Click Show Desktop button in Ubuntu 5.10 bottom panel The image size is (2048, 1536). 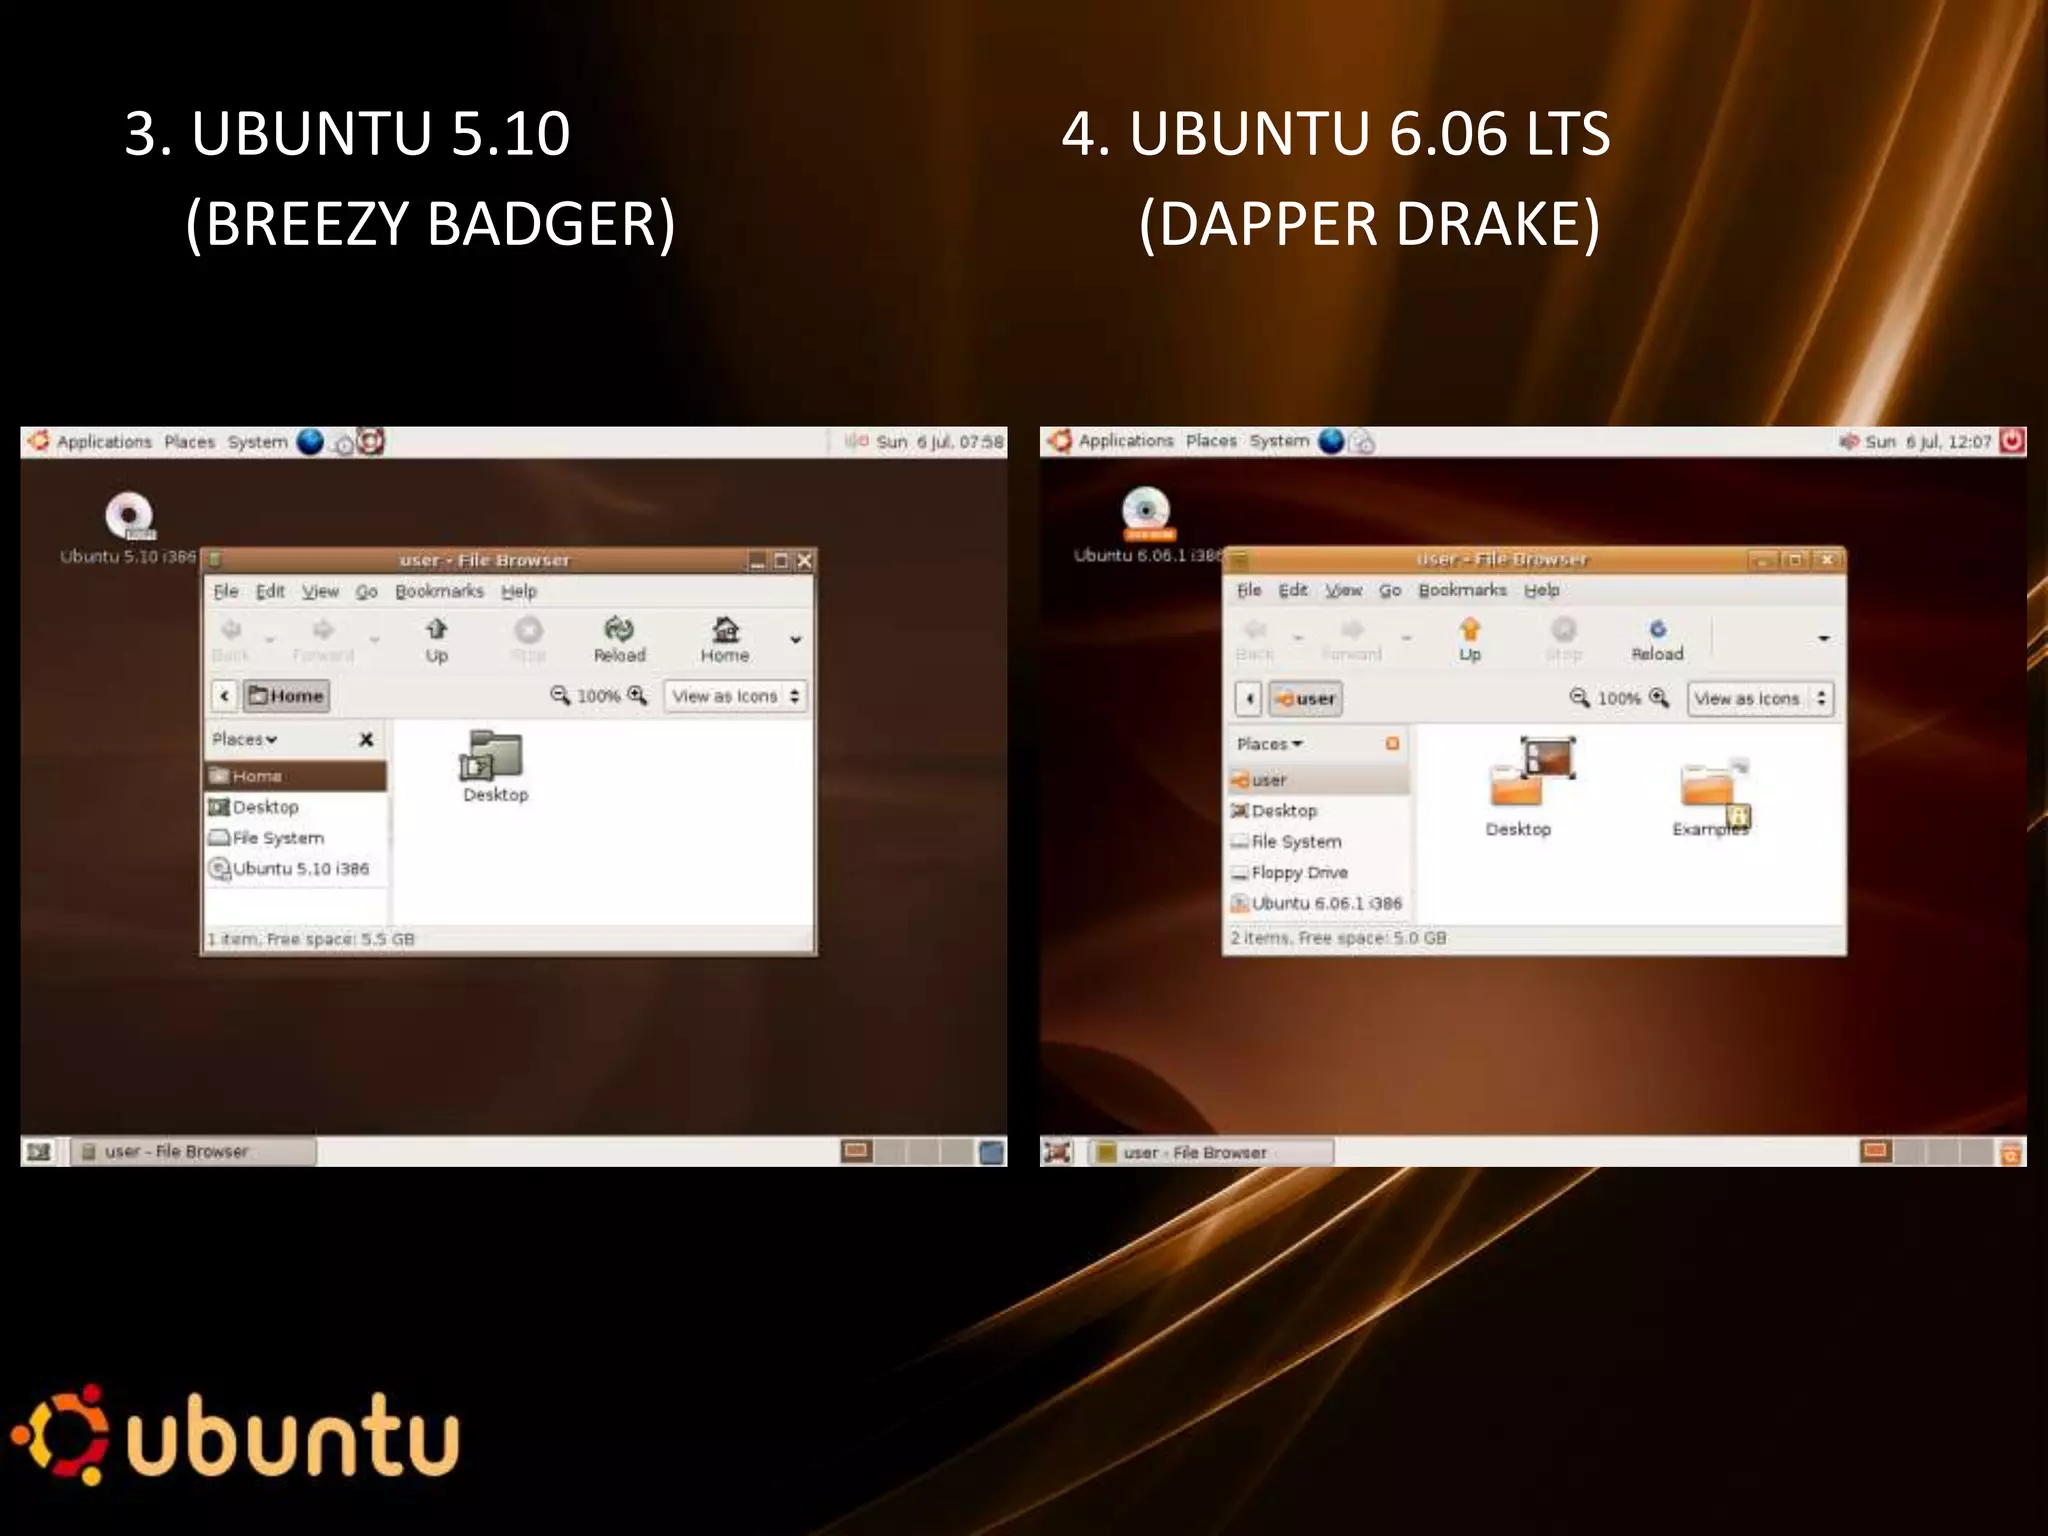(x=38, y=1152)
